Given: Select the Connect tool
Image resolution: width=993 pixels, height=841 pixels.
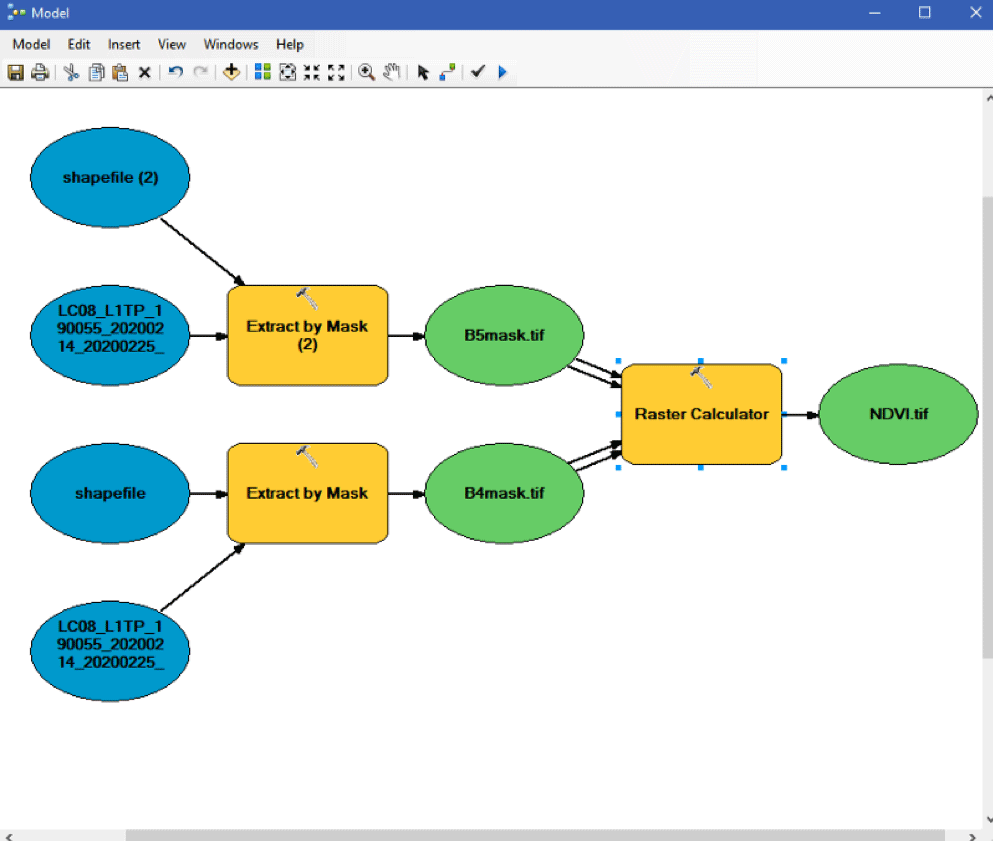Looking at the screenshot, I should pyautogui.click(x=448, y=72).
